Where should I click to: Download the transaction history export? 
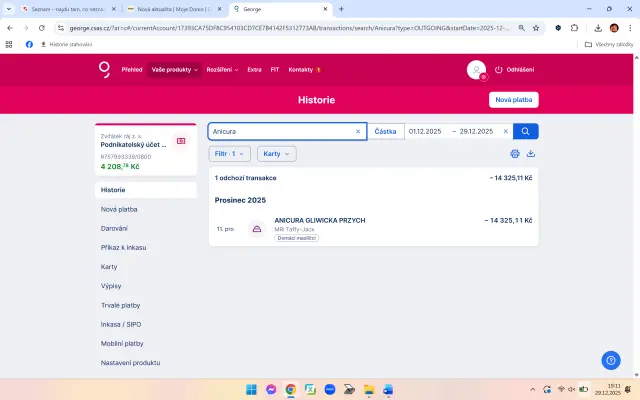(531, 154)
